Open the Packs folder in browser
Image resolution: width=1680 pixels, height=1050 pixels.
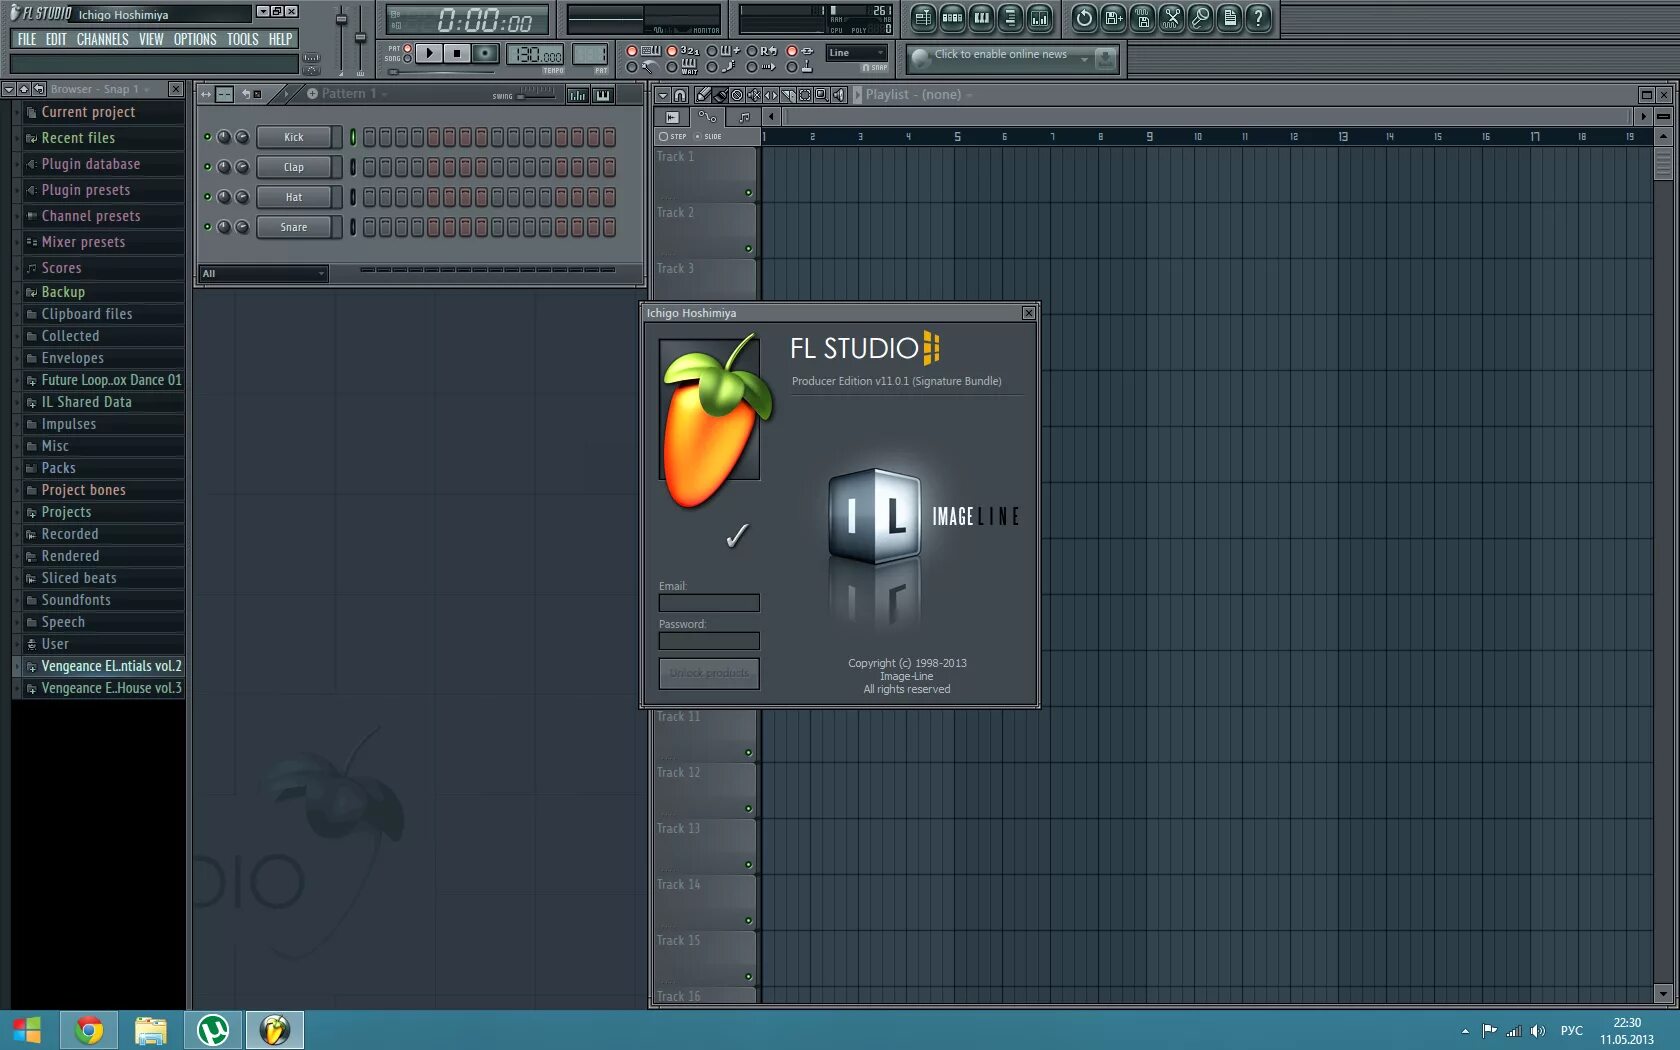click(103, 468)
